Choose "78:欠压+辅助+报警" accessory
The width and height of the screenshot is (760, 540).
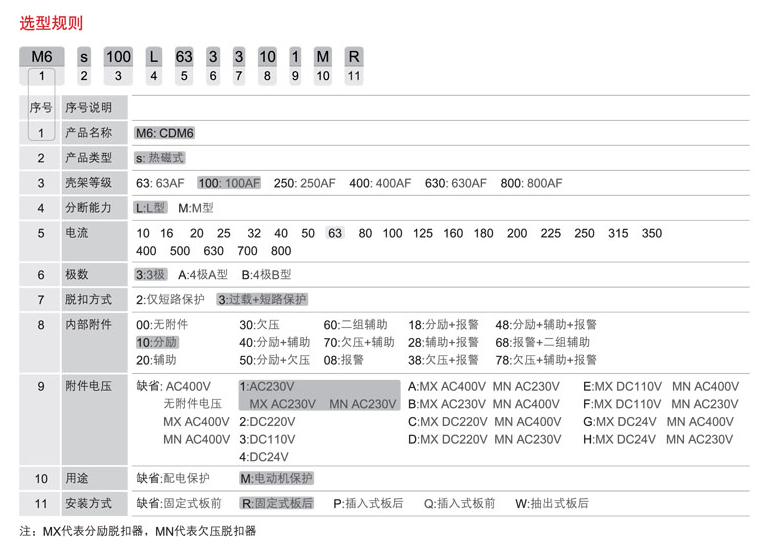[x=546, y=360]
